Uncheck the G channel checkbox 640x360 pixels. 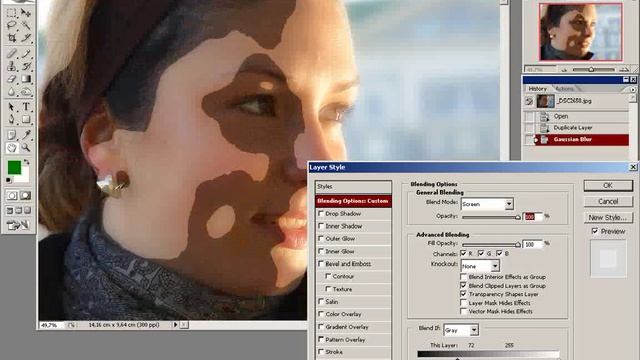481,253
